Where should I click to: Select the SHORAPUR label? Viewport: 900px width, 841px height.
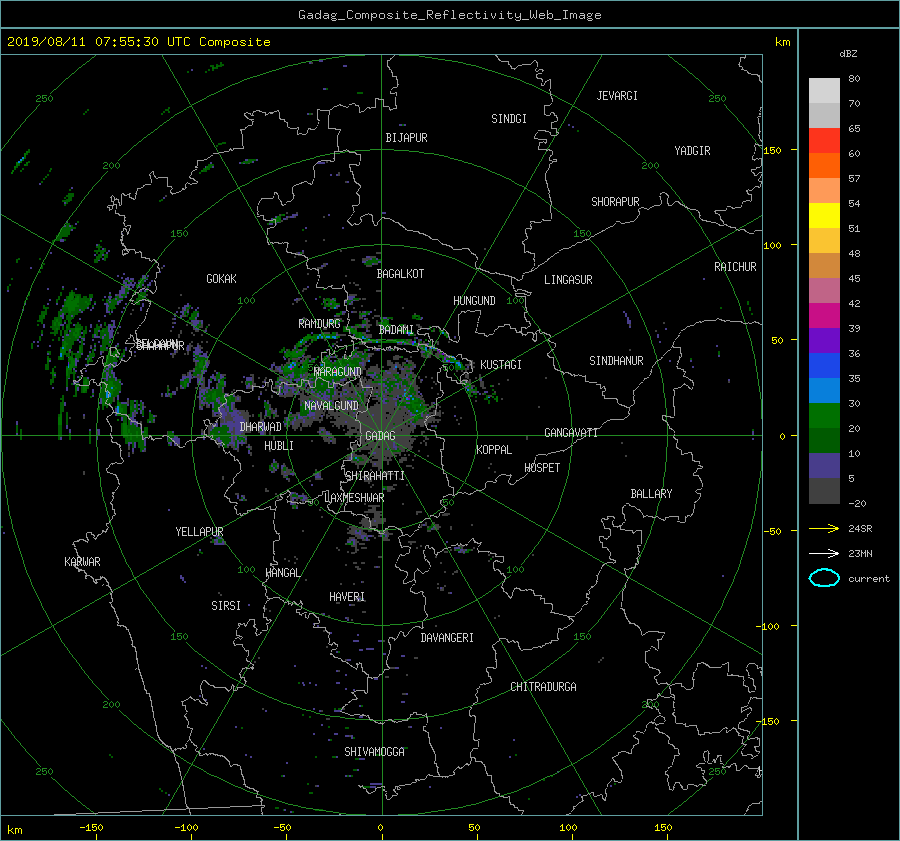coord(615,202)
